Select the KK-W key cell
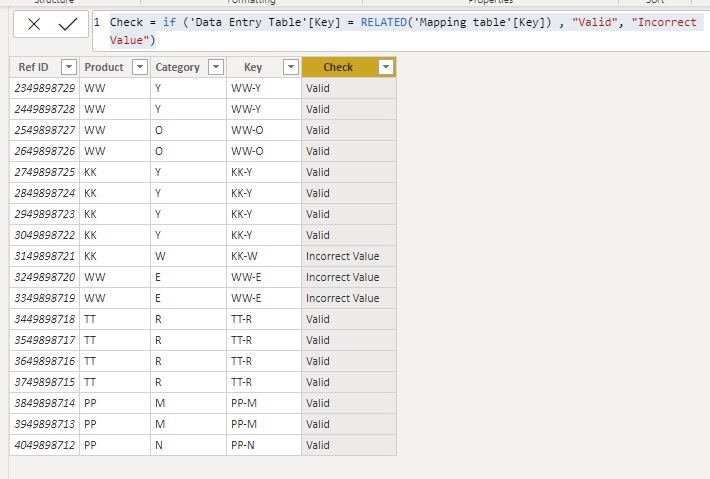 (x=264, y=256)
